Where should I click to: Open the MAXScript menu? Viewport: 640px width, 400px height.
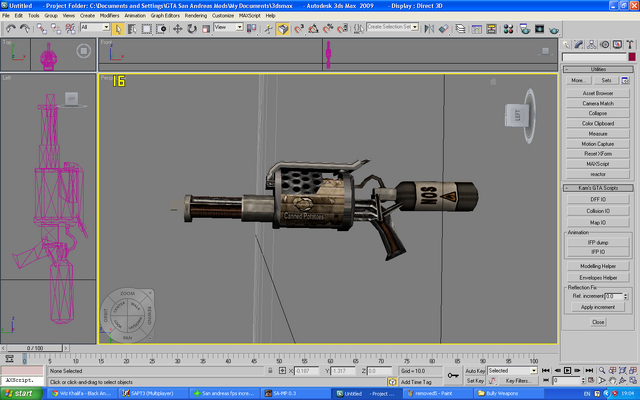(249, 16)
